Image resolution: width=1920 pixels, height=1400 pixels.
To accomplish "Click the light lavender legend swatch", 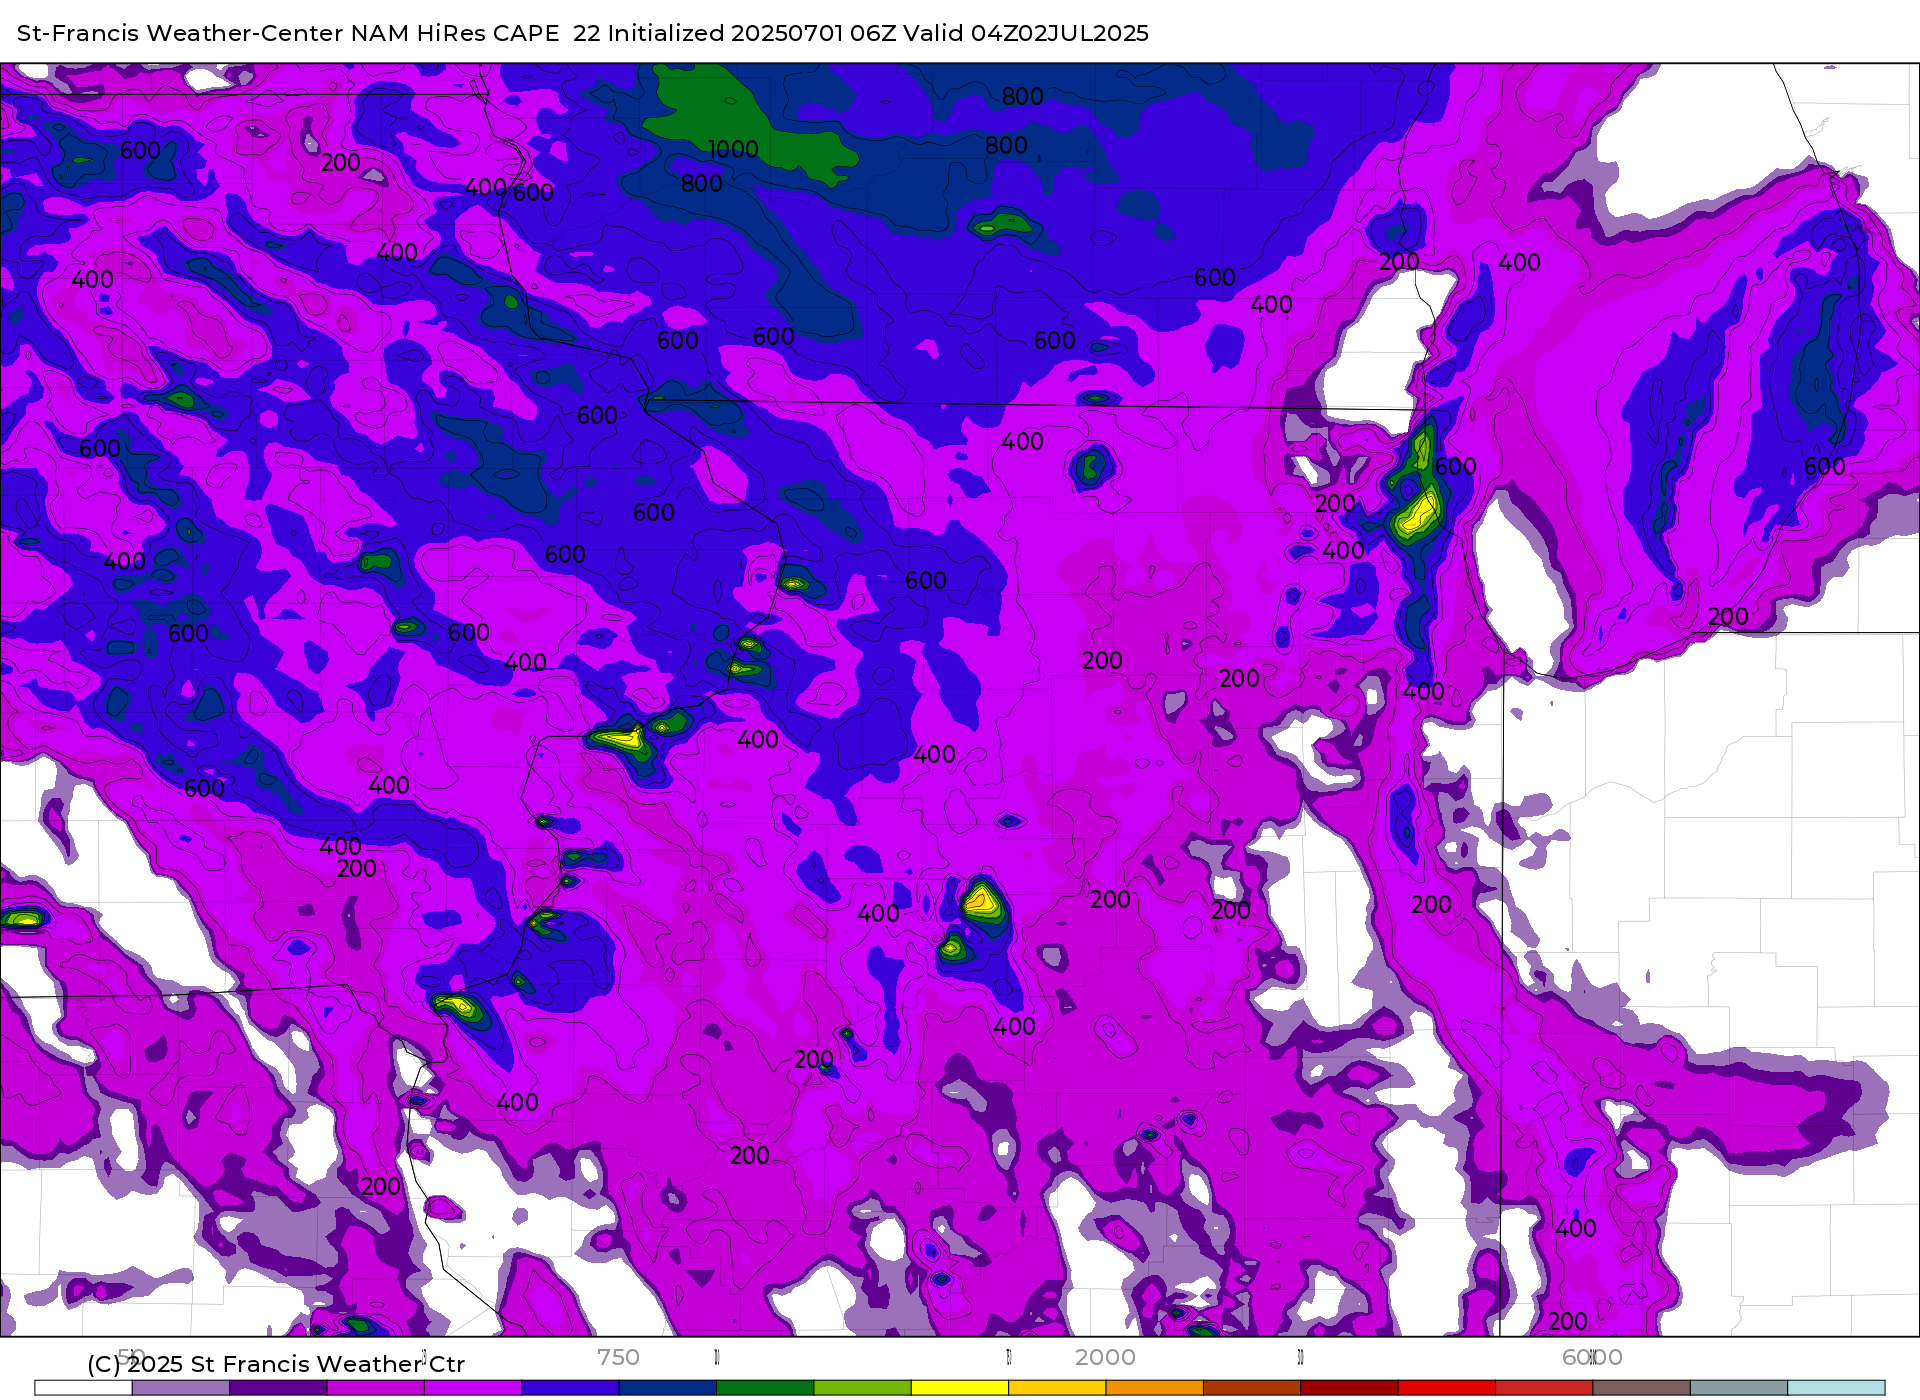I will click(x=180, y=1388).
